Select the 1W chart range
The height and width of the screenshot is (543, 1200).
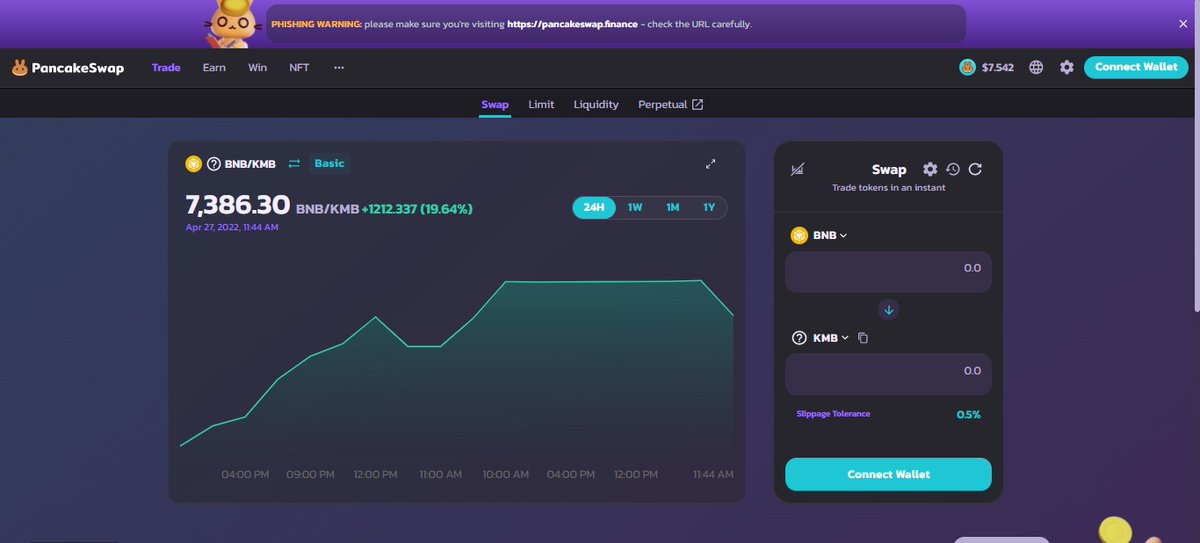(635, 207)
